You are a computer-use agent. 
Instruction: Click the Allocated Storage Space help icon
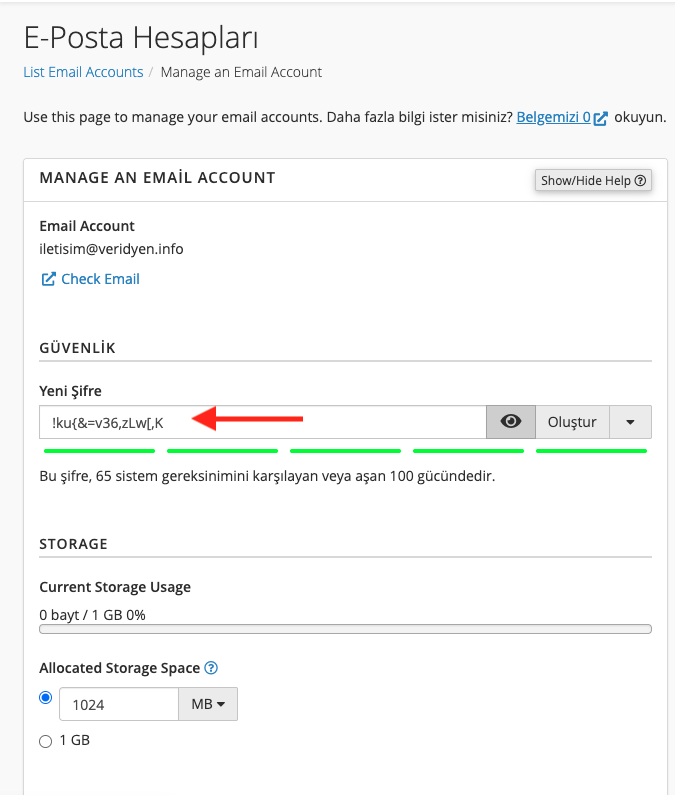(x=211, y=668)
